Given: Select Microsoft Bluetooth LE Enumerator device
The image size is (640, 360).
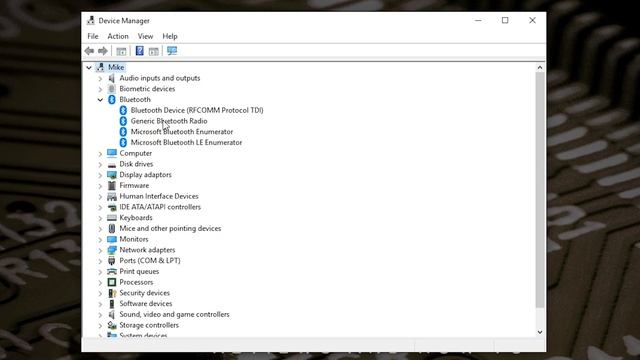Looking at the screenshot, I should coord(187,142).
